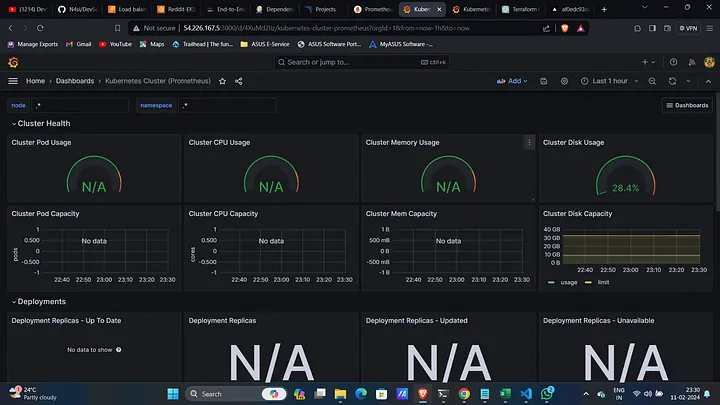
Task: Open the Add dropdown button
Action: tap(512, 81)
